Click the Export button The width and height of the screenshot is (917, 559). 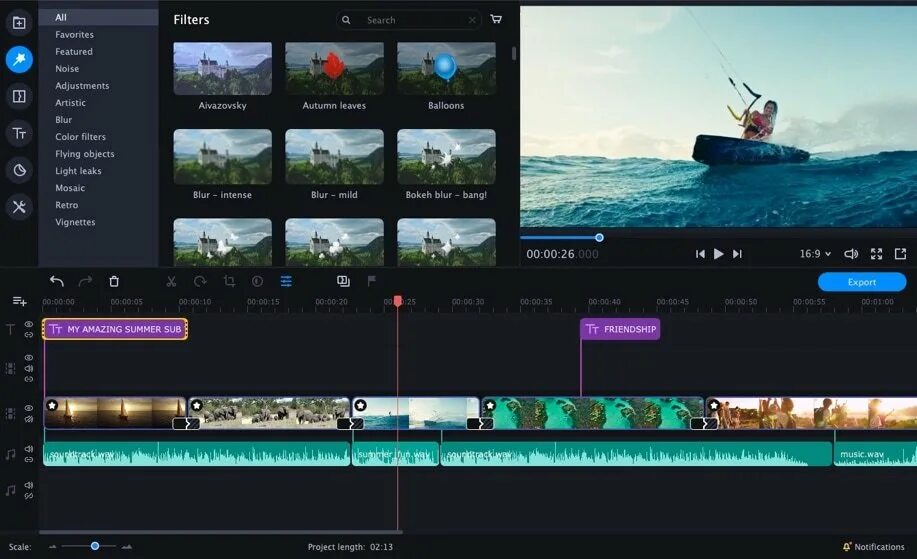click(x=862, y=282)
